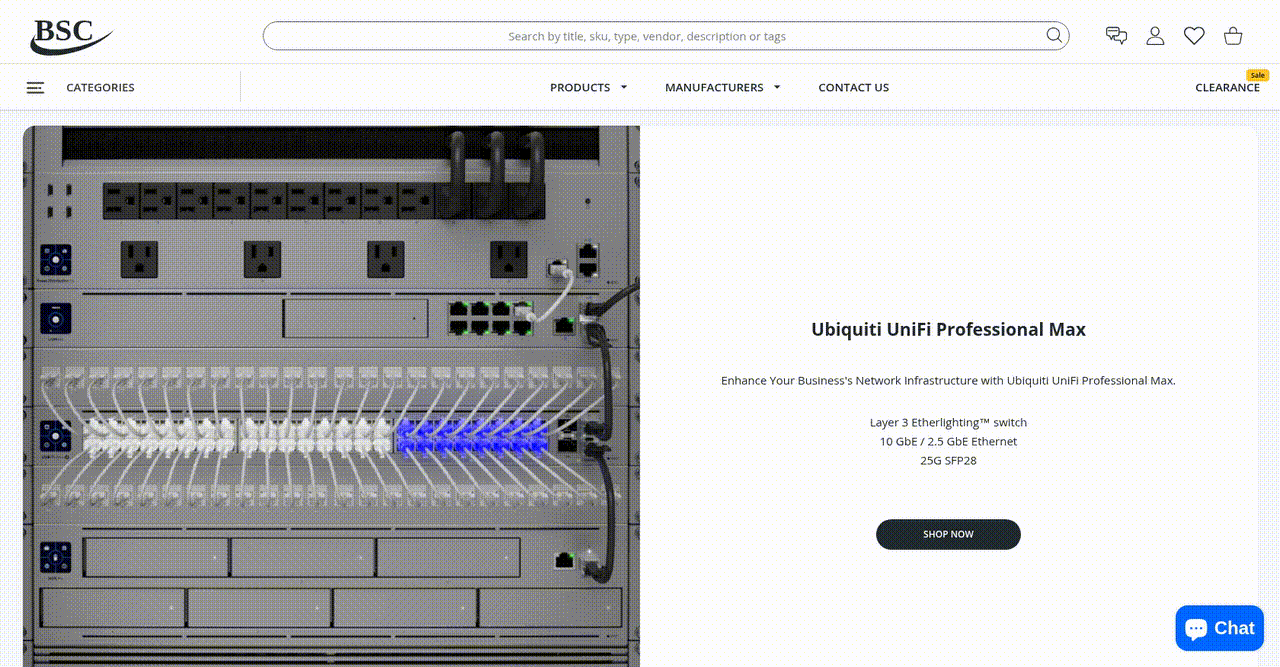Click the 'Enhance Your Business's Network Infrastructure' sentence
Screen dimensions: 1280x667
click(948, 380)
